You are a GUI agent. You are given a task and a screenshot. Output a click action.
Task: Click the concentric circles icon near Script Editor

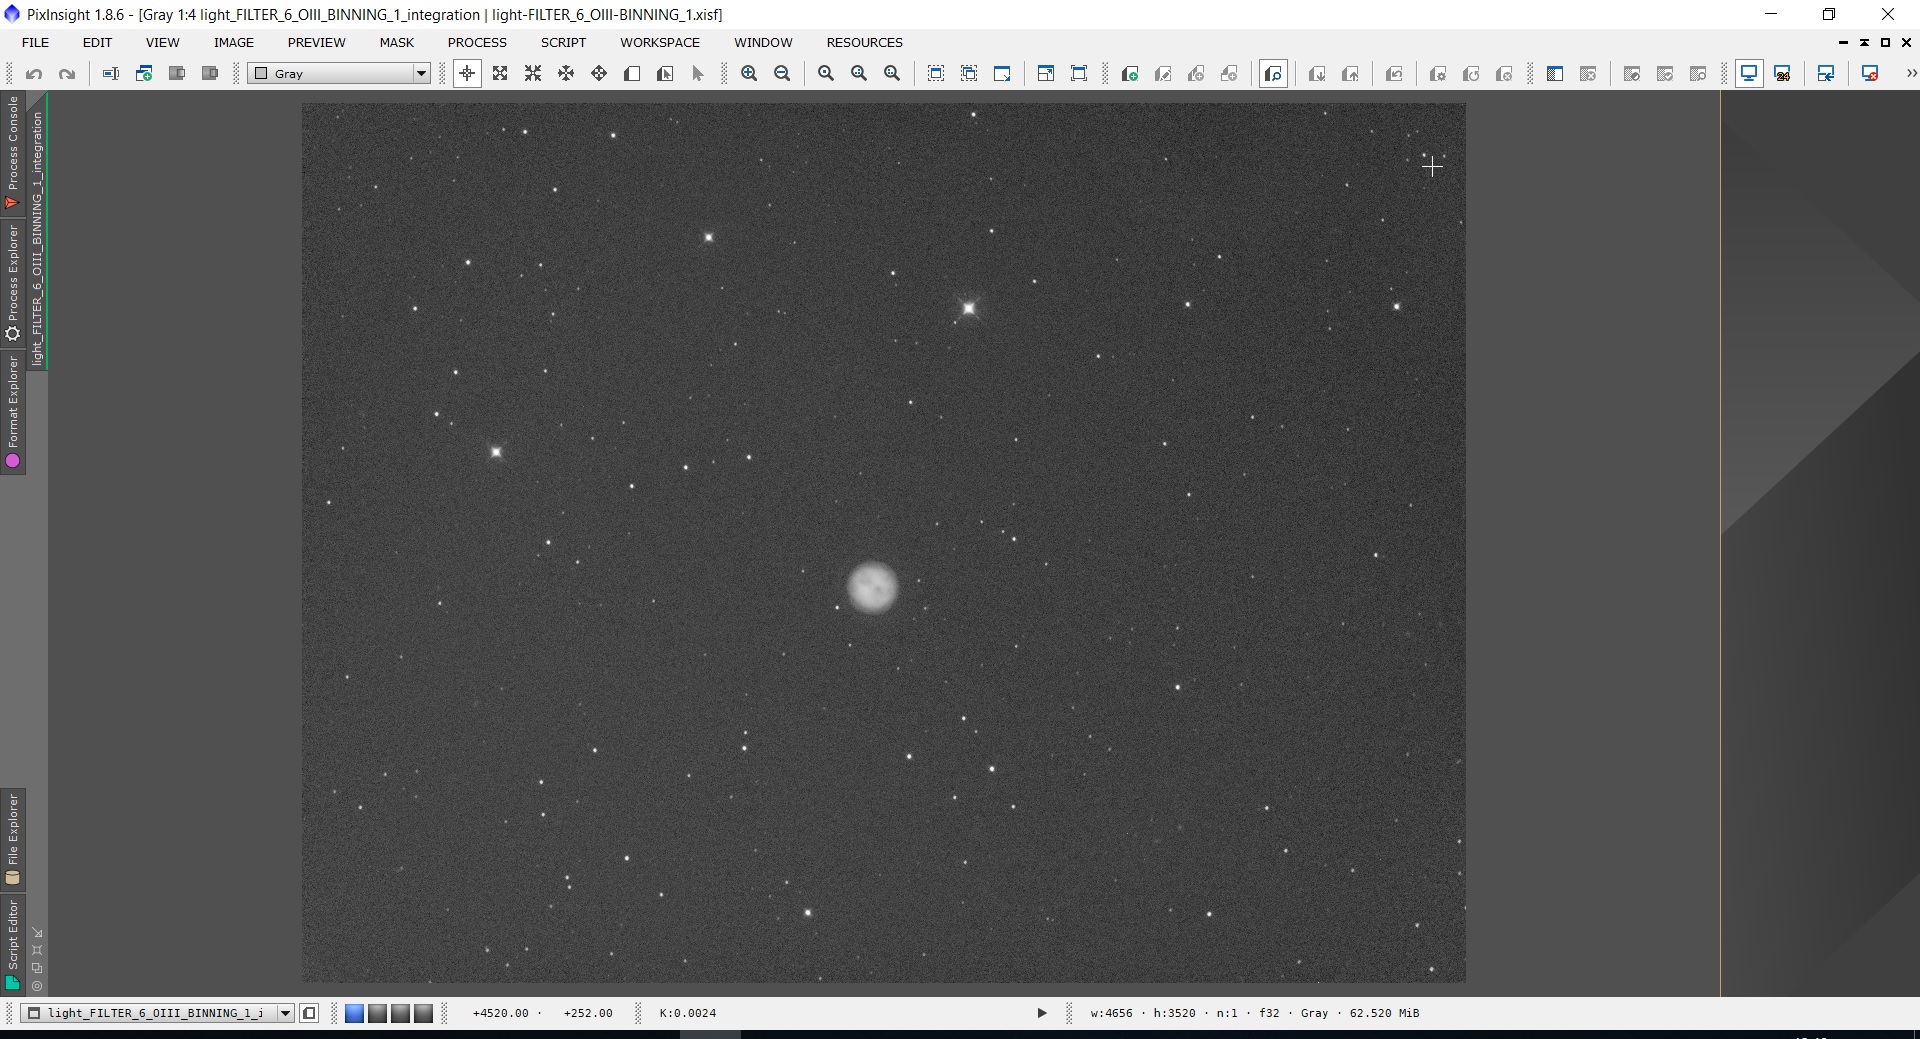click(37, 987)
